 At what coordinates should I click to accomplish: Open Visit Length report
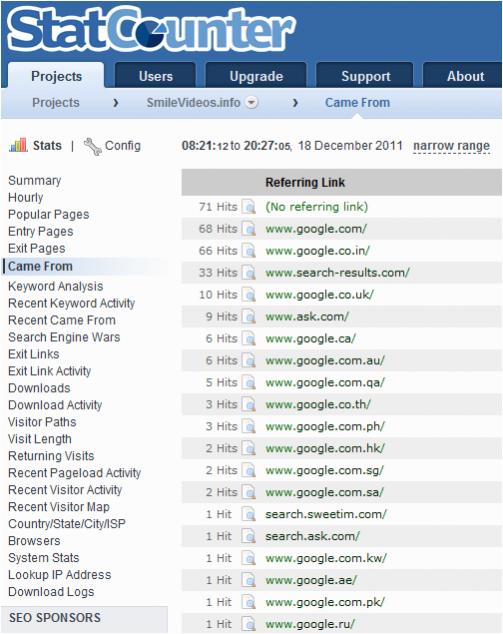tap(40, 439)
